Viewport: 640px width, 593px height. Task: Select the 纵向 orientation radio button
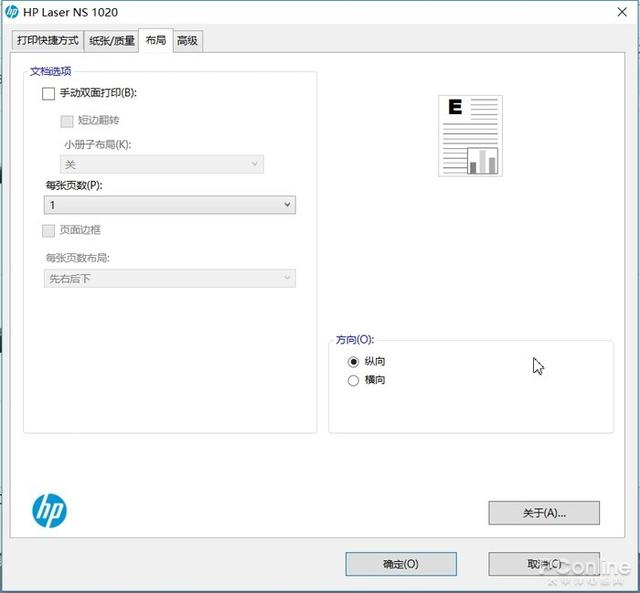353,362
